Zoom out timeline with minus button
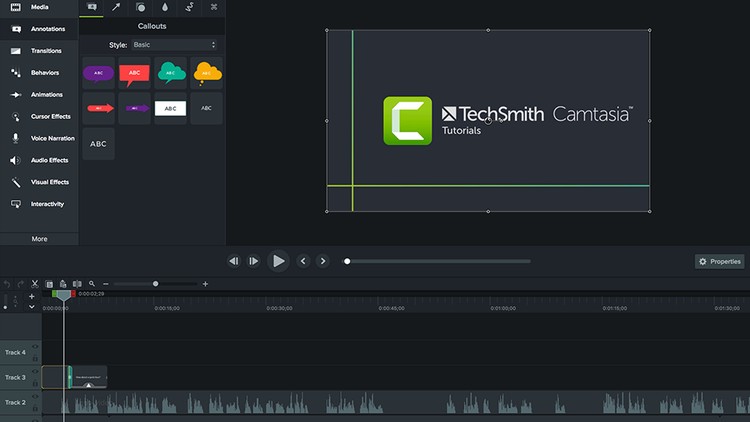 [x=106, y=284]
